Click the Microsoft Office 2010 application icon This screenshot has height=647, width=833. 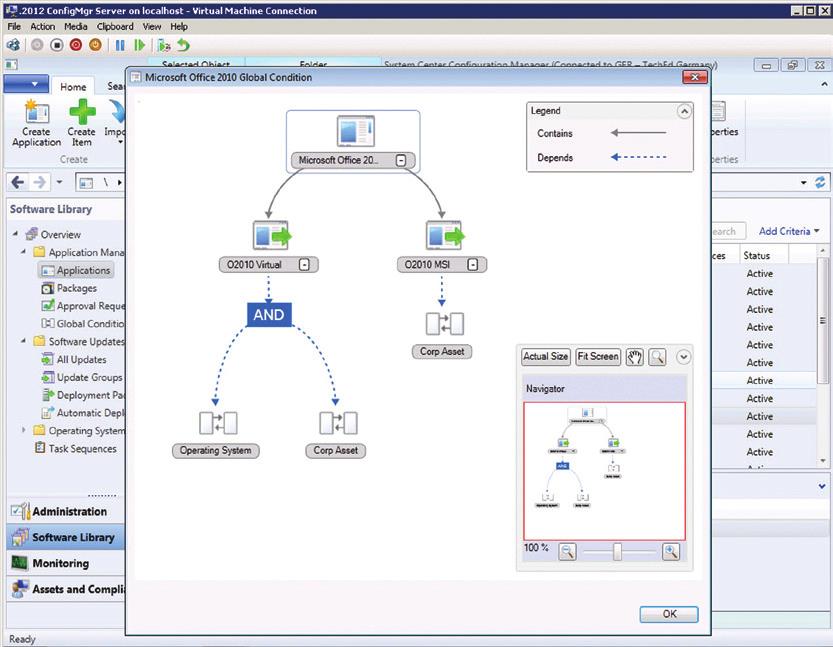(355, 131)
